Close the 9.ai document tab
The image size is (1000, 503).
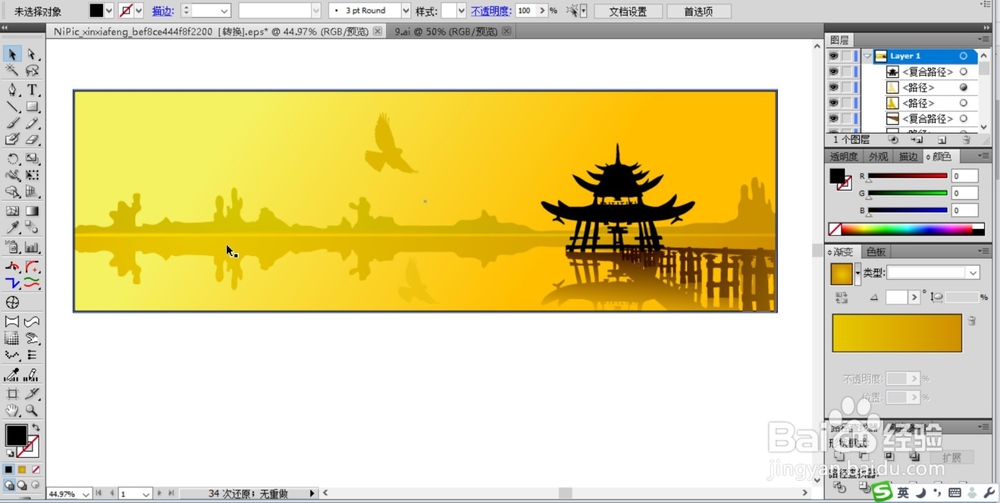coord(506,31)
